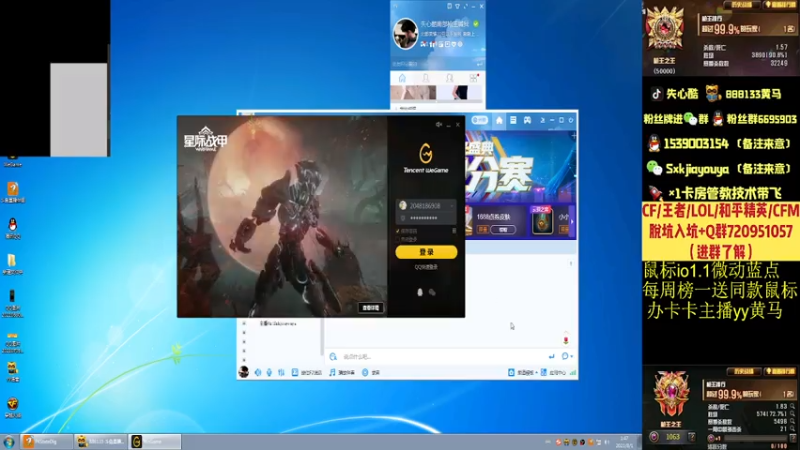This screenshot has width=800, height=450.
Task: Open the yellow folder desktop shortcut
Action: pyautogui.click(x=12, y=264)
